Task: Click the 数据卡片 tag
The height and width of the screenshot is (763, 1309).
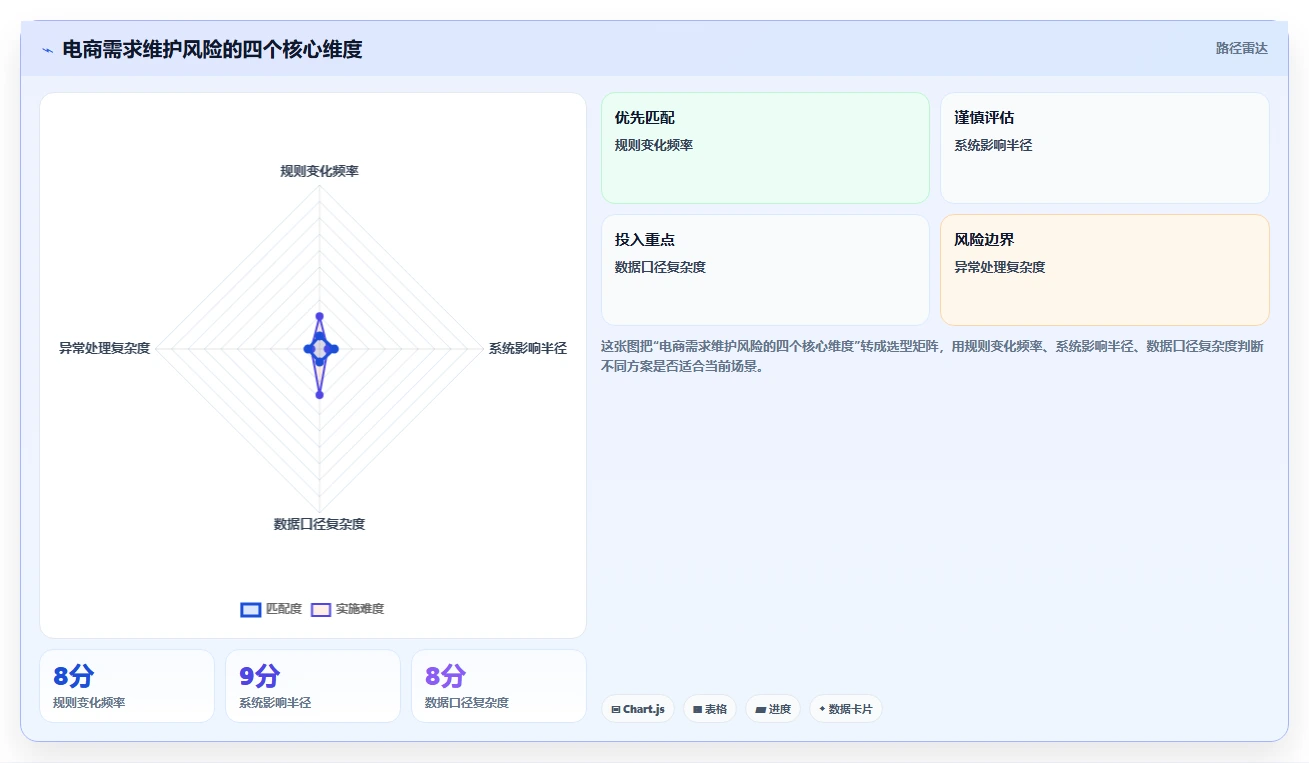Action: click(x=846, y=709)
